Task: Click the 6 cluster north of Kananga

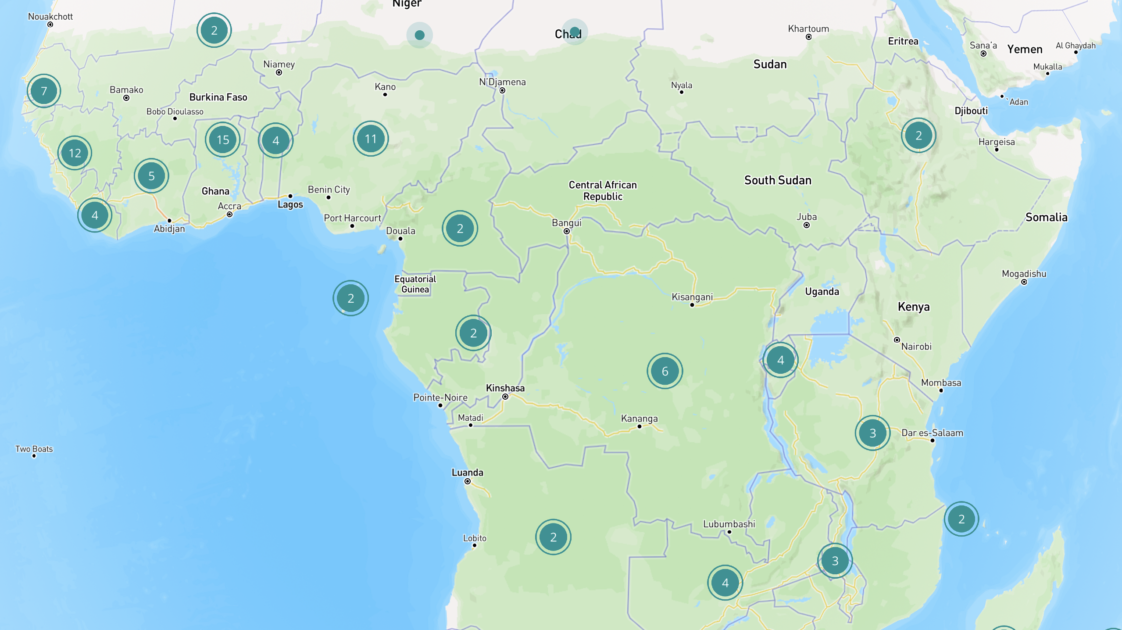Action: [665, 371]
